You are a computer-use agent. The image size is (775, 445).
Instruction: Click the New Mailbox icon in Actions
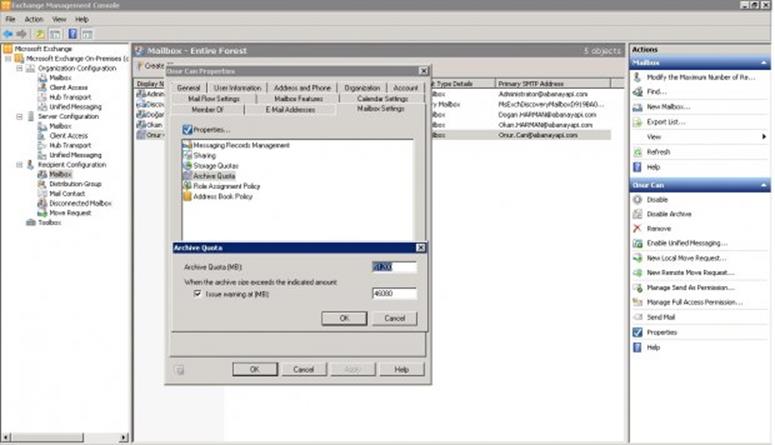click(x=638, y=107)
